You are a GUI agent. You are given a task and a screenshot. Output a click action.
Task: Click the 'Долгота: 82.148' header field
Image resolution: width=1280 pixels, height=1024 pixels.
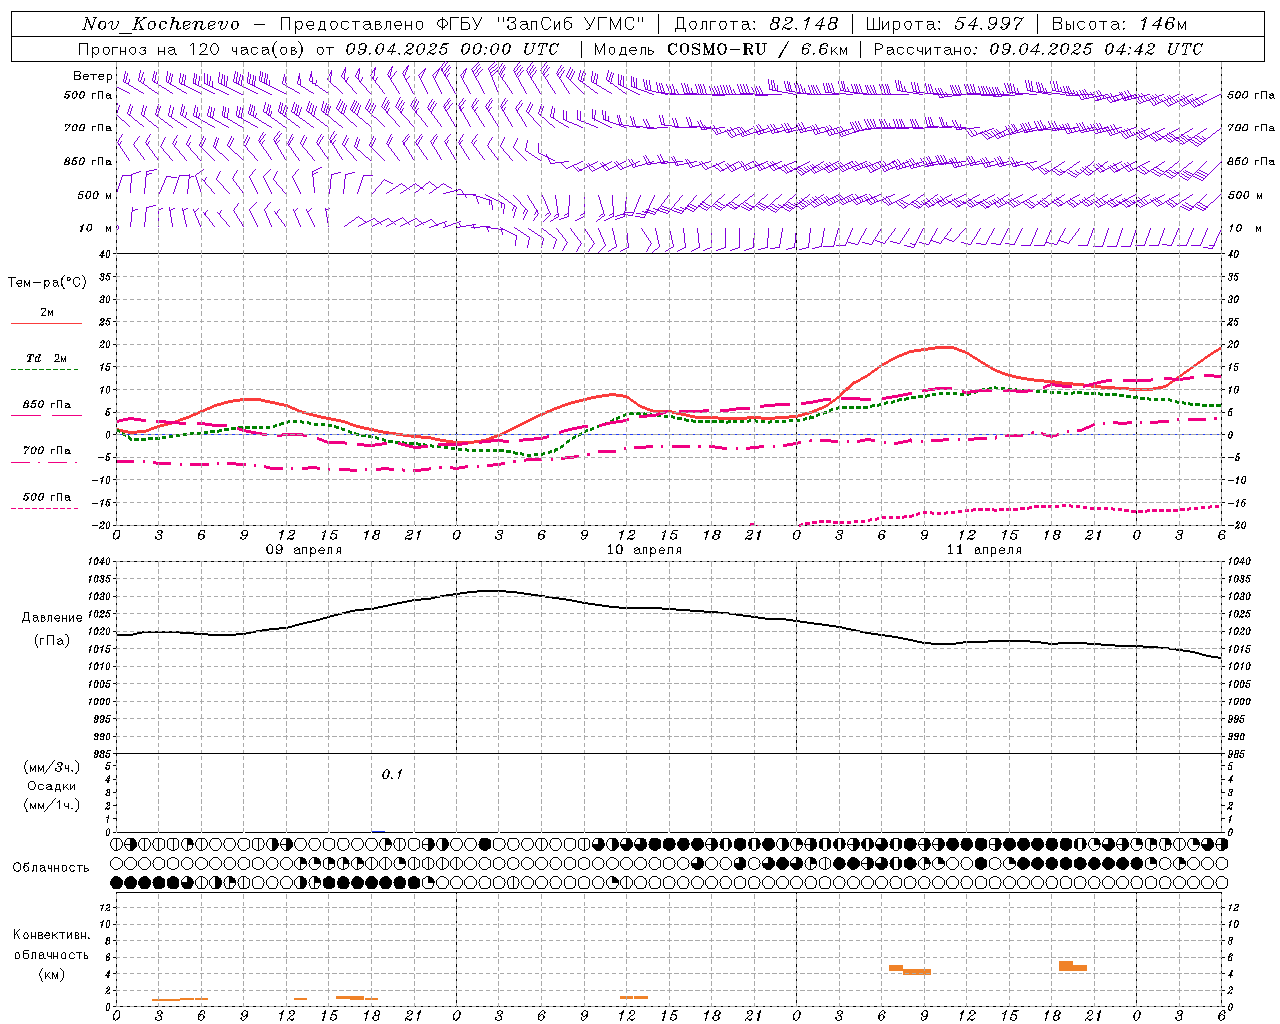pyautogui.click(x=756, y=24)
